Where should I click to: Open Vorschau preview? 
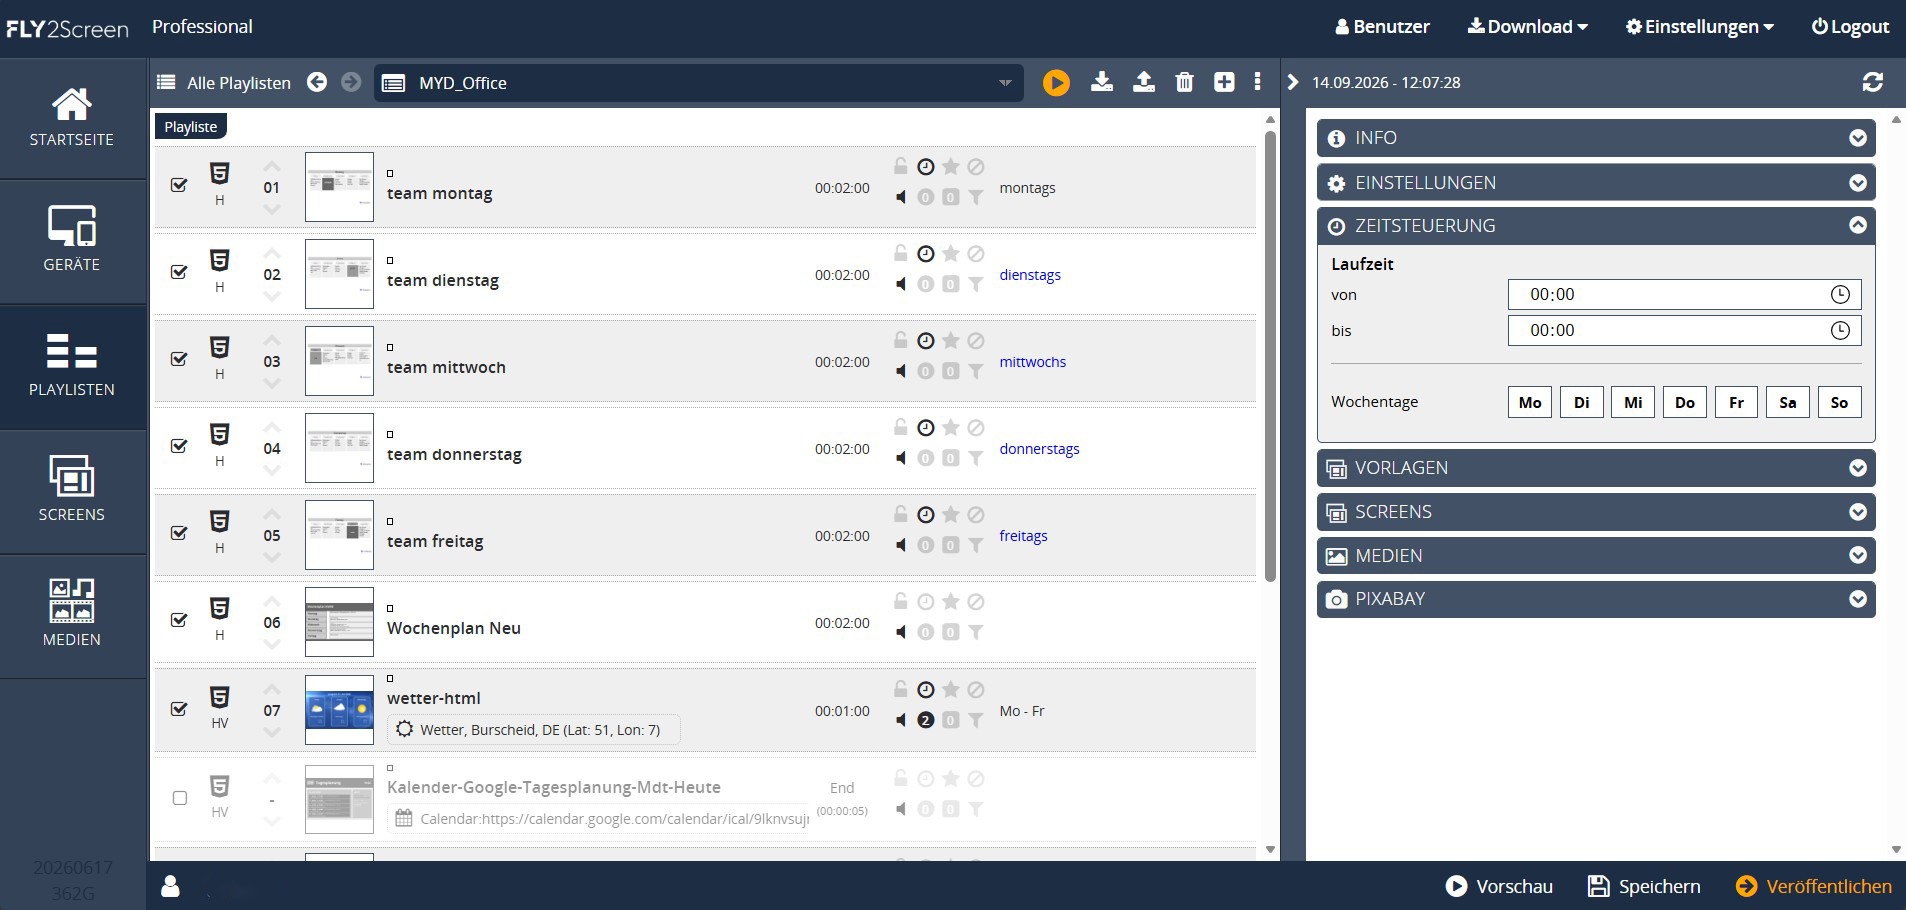pyautogui.click(x=1499, y=886)
